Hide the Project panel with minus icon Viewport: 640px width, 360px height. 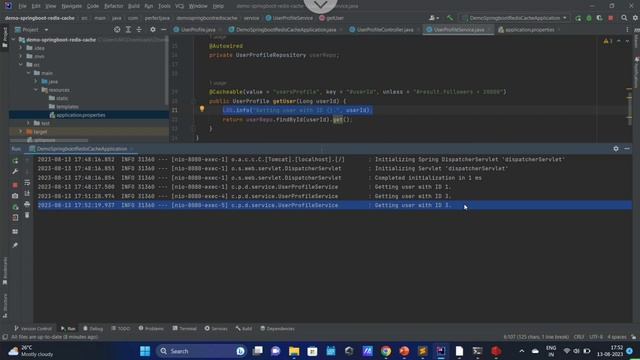[x=164, y=29]
